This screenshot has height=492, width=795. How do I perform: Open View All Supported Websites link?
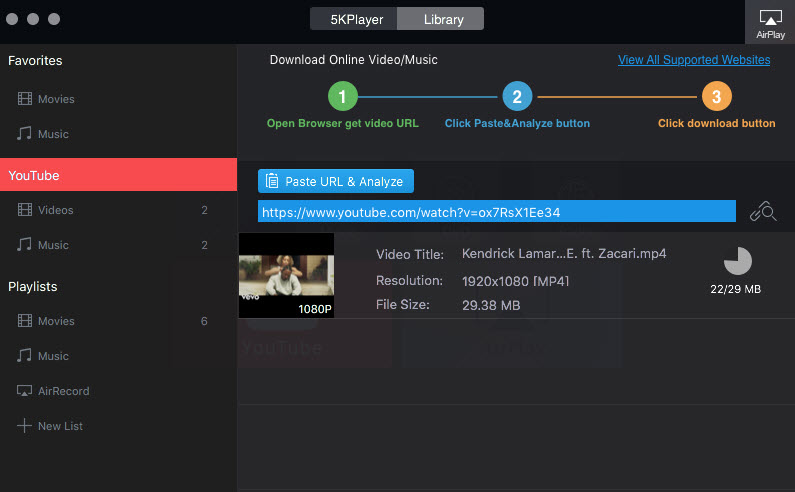point(694,60)
